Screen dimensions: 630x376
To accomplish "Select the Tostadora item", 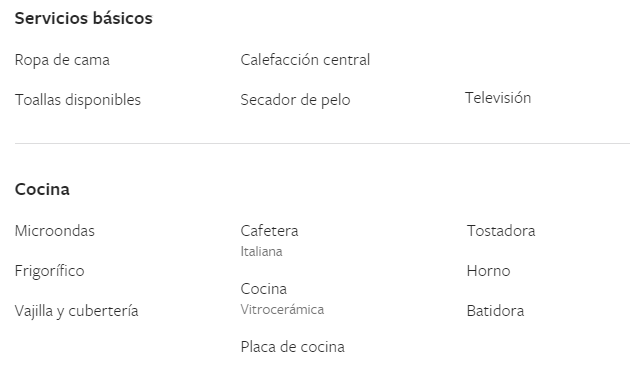I will (501, 231).
